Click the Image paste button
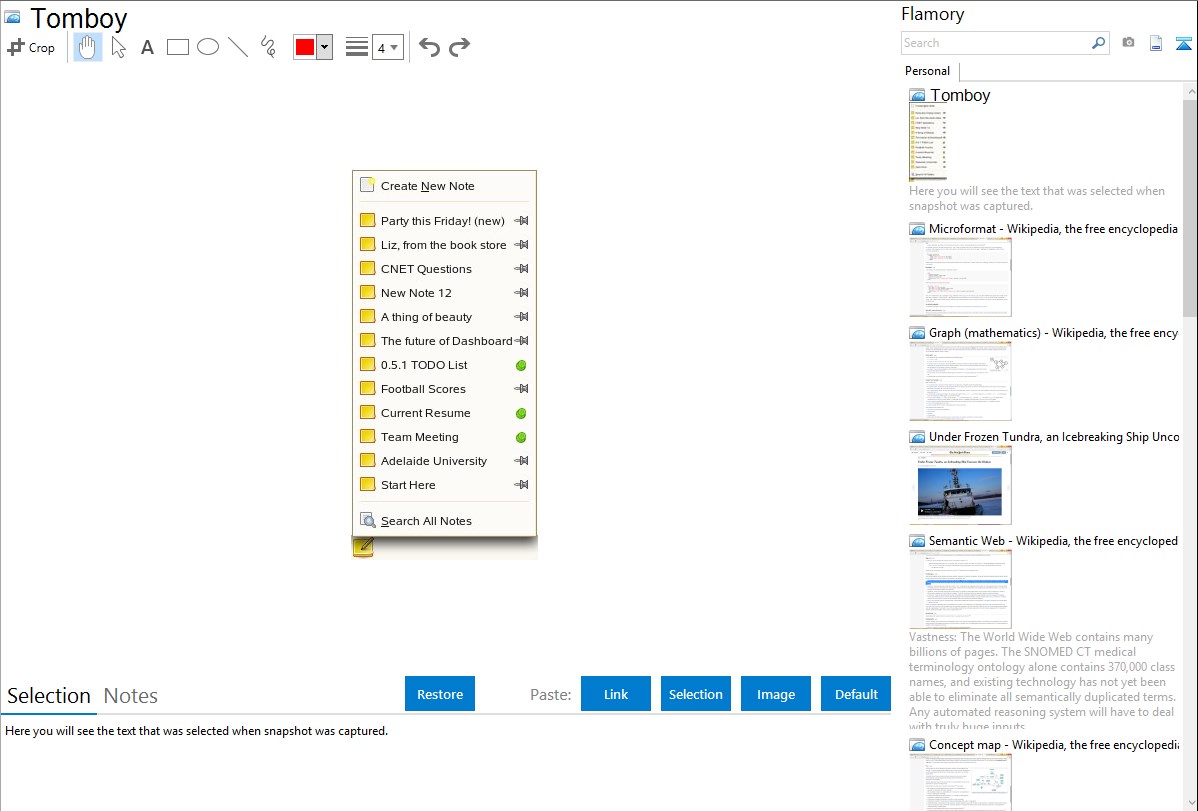 (x=776, y=694)
